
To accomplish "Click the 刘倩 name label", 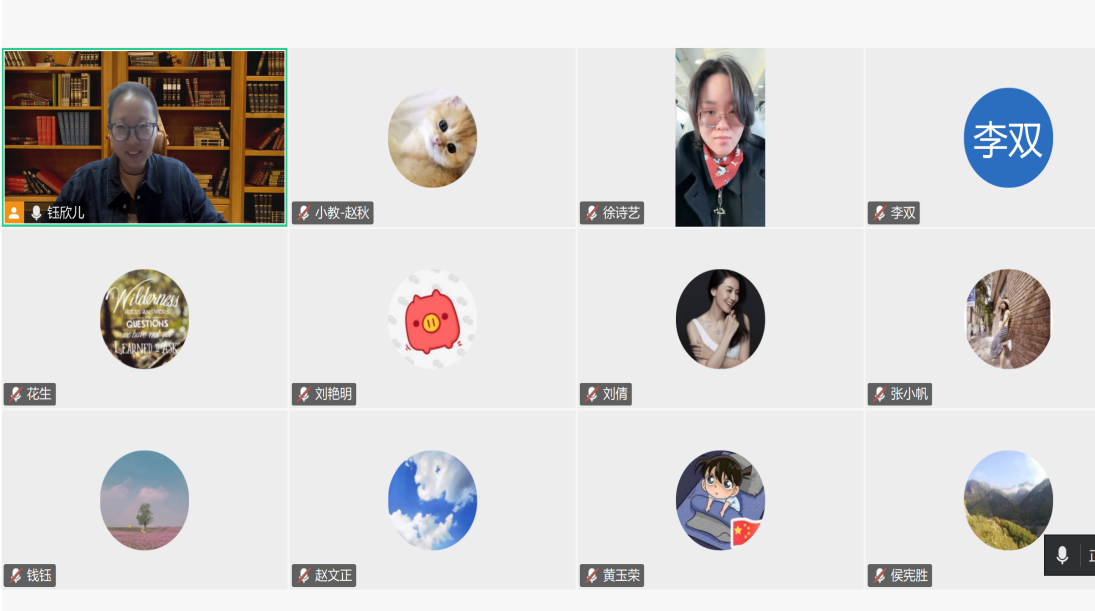I will click(615, 394).
